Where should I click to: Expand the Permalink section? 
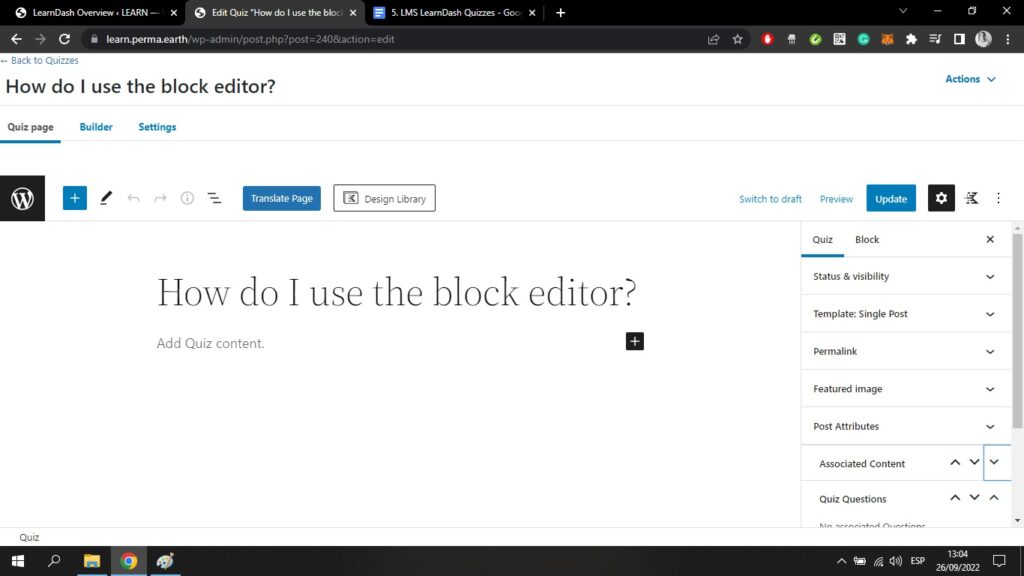[x=905, y=351]
